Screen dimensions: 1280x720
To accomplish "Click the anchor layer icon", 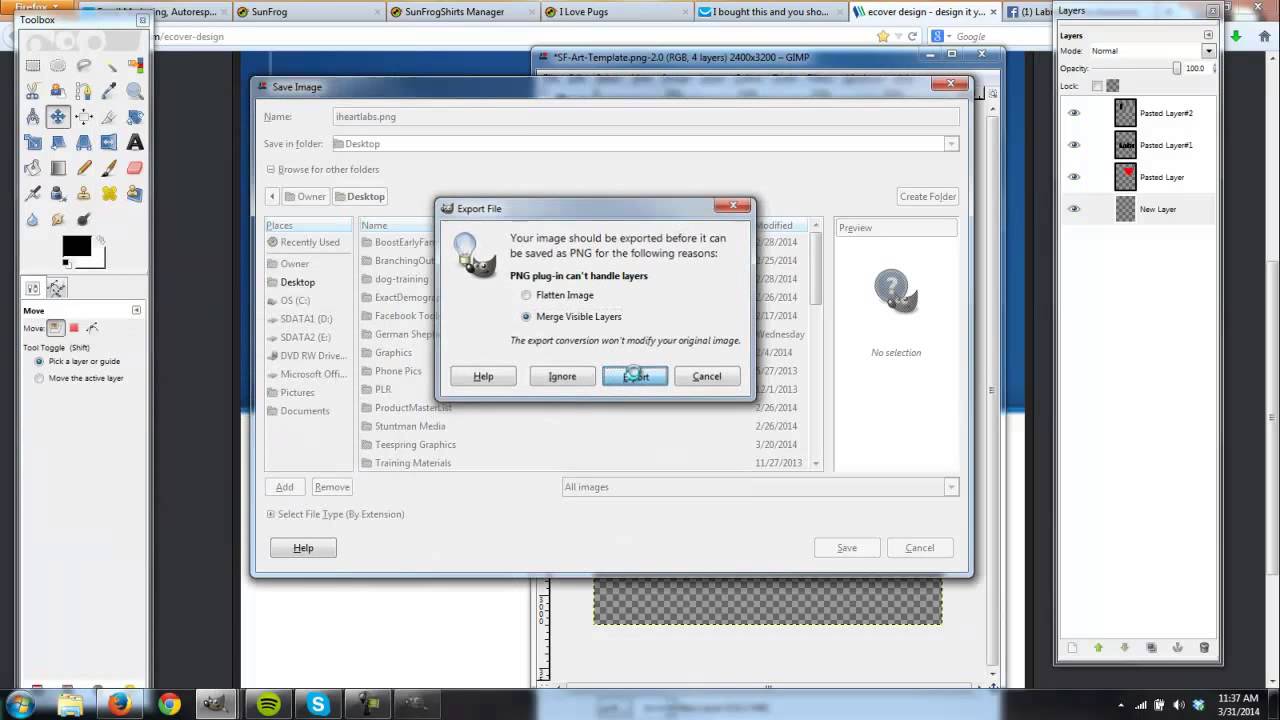I will point(1177,648).
